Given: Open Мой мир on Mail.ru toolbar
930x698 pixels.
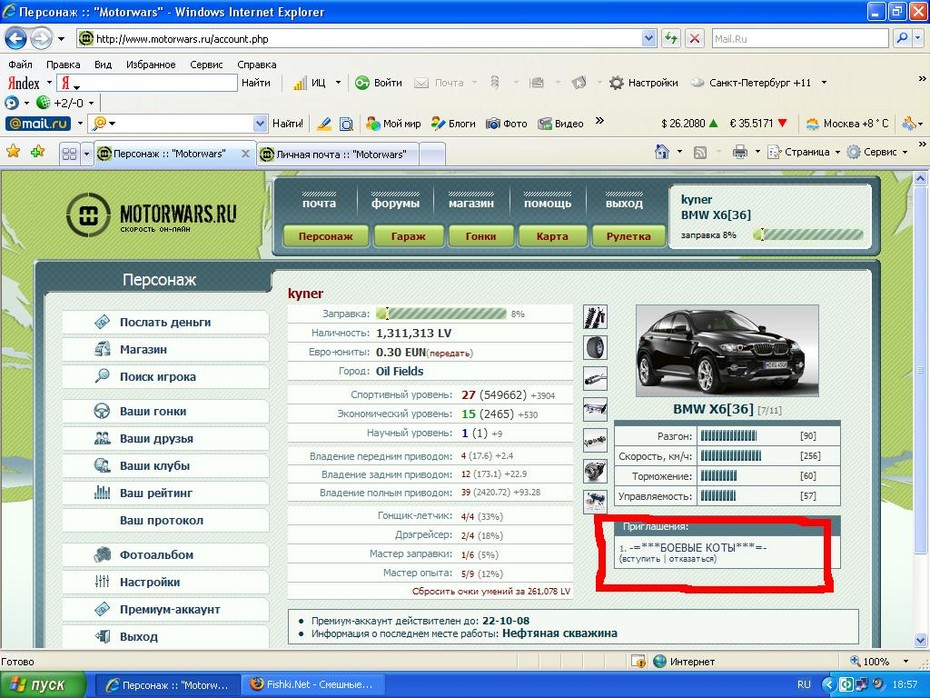Looking at the screenshot, I should (x=393, y=123).
